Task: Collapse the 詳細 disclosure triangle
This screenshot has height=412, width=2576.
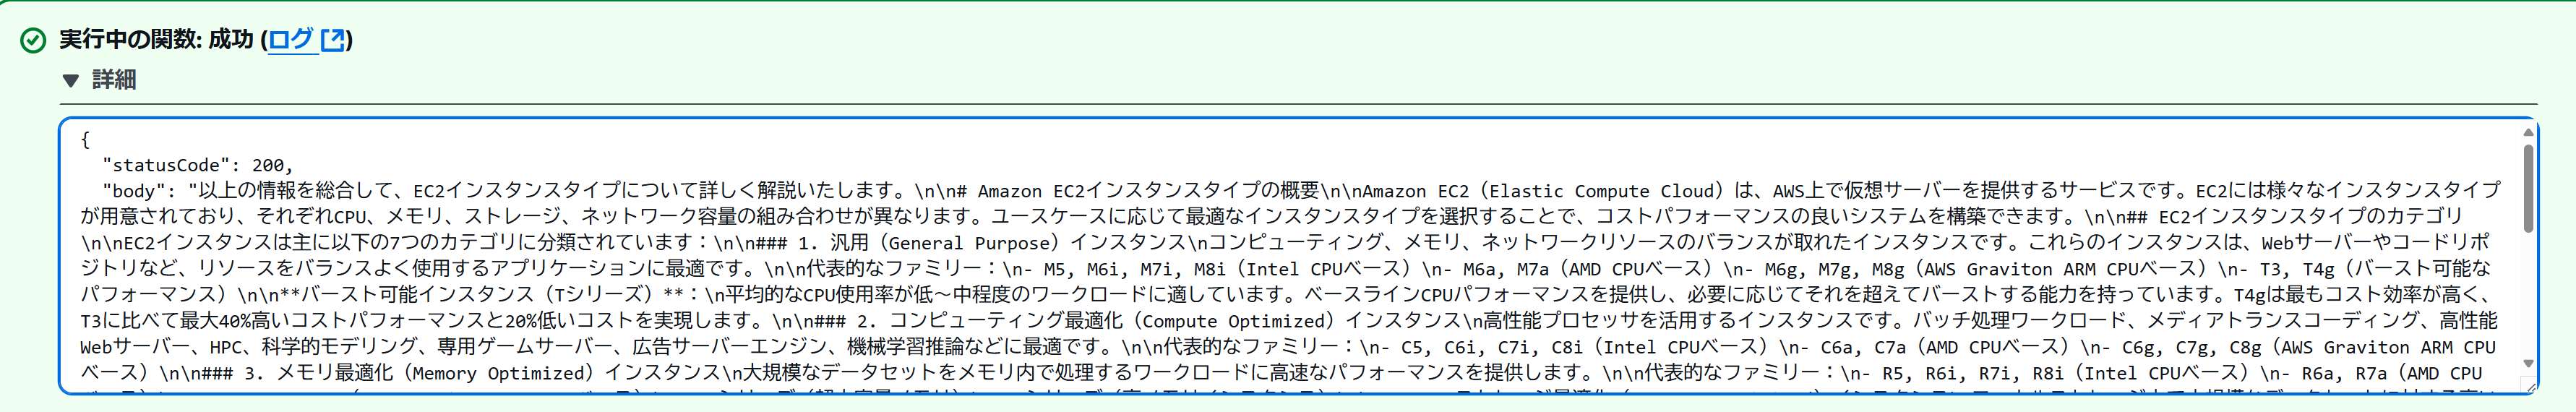Action: [71, 81]
